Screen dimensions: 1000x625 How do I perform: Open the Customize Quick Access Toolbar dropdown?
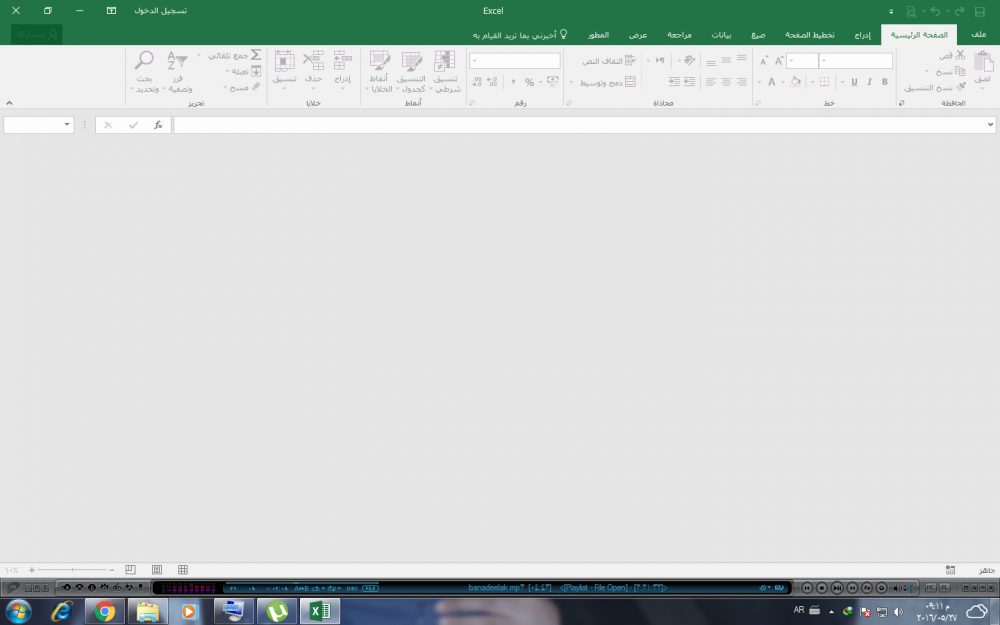[891, 11]
